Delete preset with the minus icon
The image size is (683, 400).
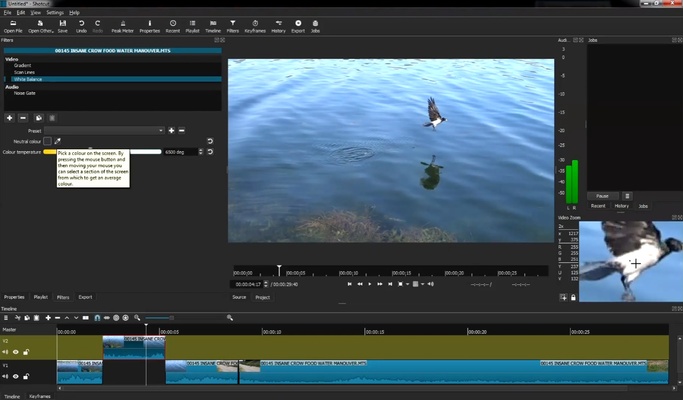pos(182,130)
